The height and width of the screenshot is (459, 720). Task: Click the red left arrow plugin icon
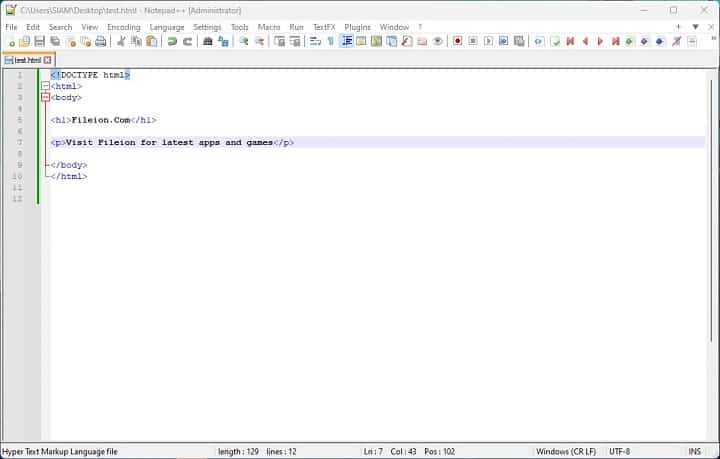tap(585, 42)
